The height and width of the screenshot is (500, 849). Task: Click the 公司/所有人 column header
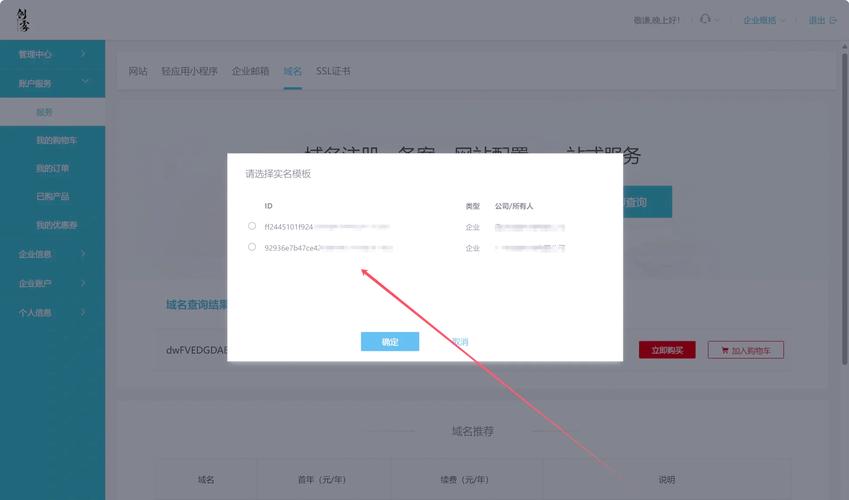point(514,206)
